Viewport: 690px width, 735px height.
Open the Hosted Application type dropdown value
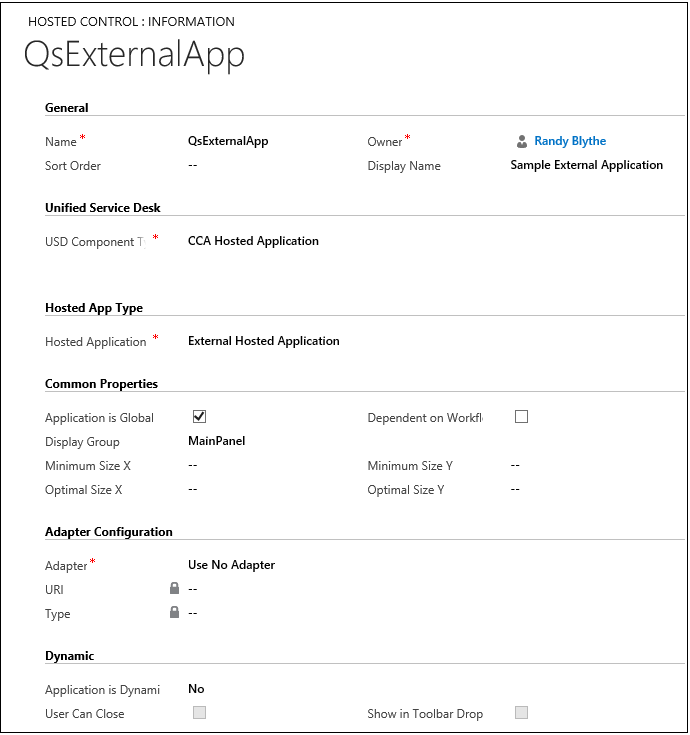tap(263, 341)
